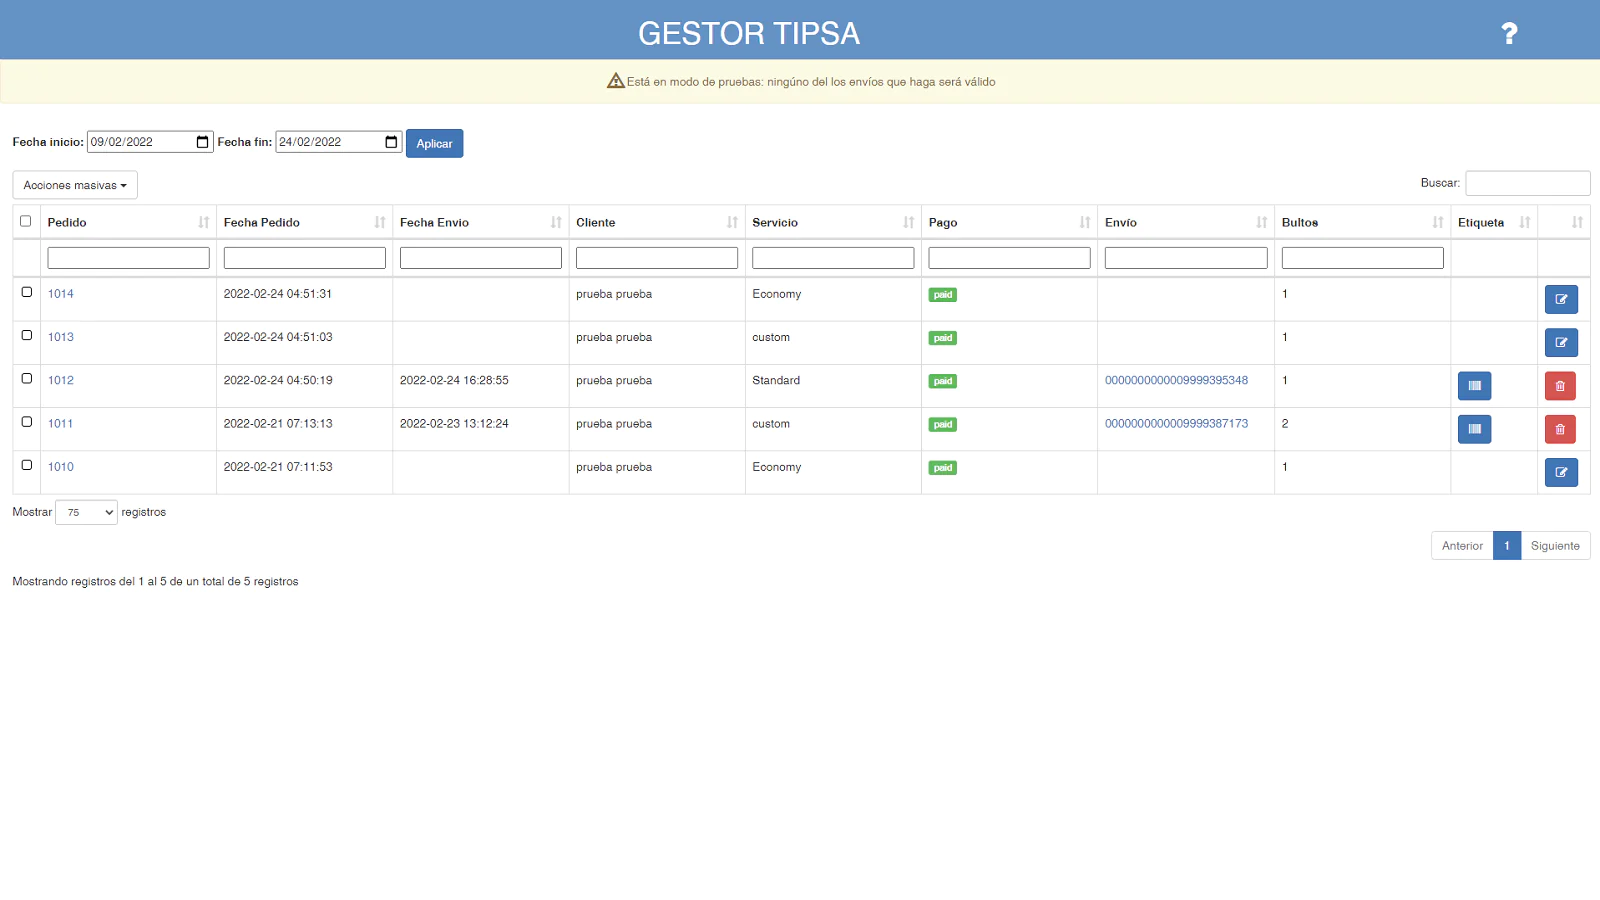
Task: Open order link 1010
Action: pyautogui.click(x=61, y=467)
